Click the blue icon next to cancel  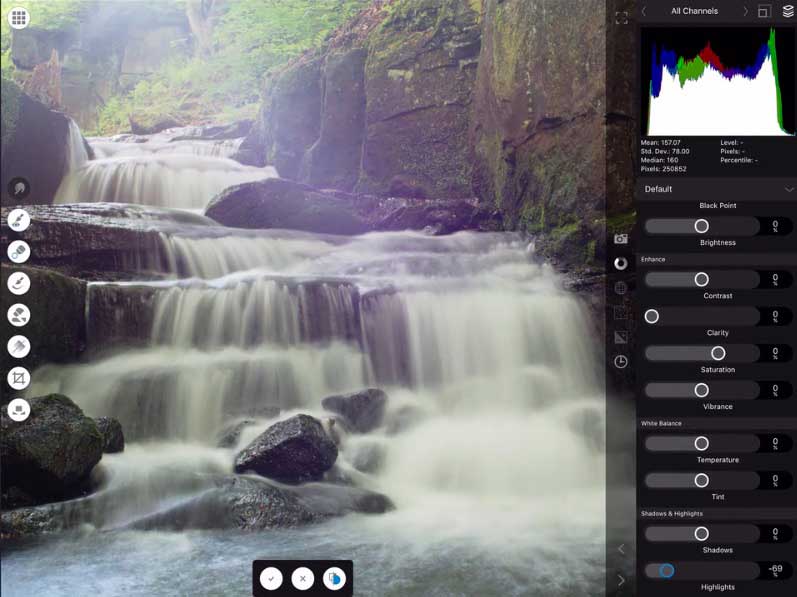(334, 578)
